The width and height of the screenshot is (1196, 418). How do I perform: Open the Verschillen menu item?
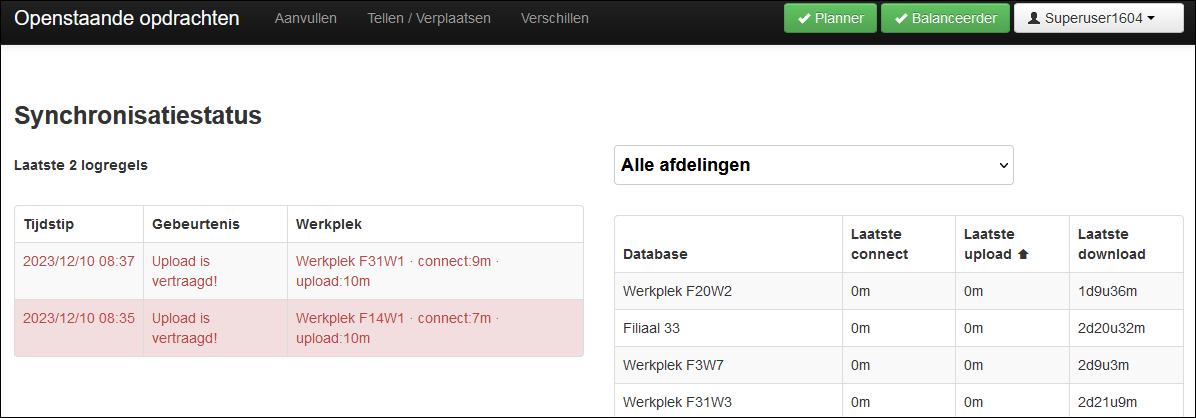555,18
